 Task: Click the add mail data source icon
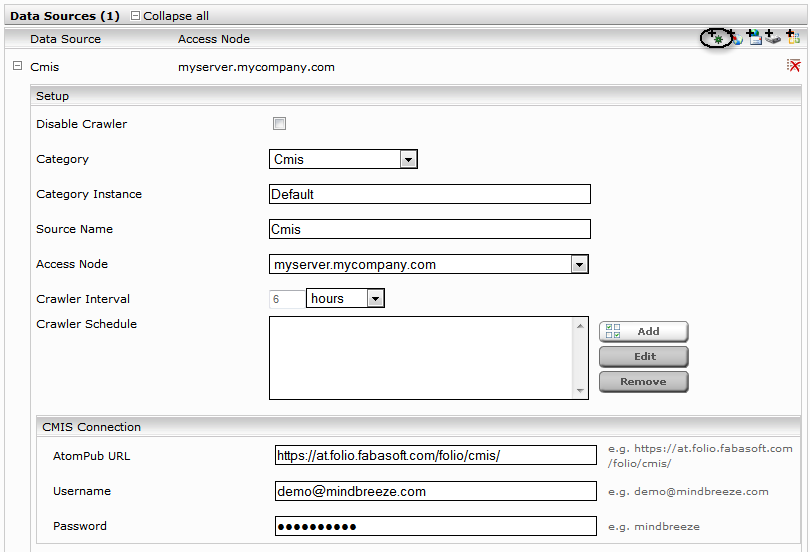pyautogui.click(x=754, y=38)
